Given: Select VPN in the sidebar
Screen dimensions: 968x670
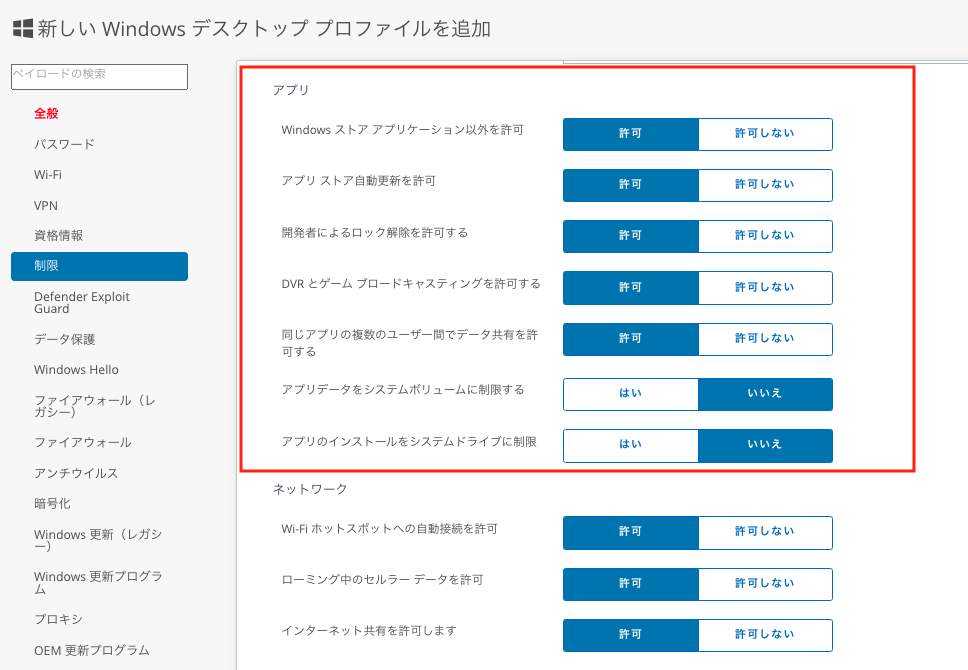Looking at the screenshot, I should click(x=46, y=206).
